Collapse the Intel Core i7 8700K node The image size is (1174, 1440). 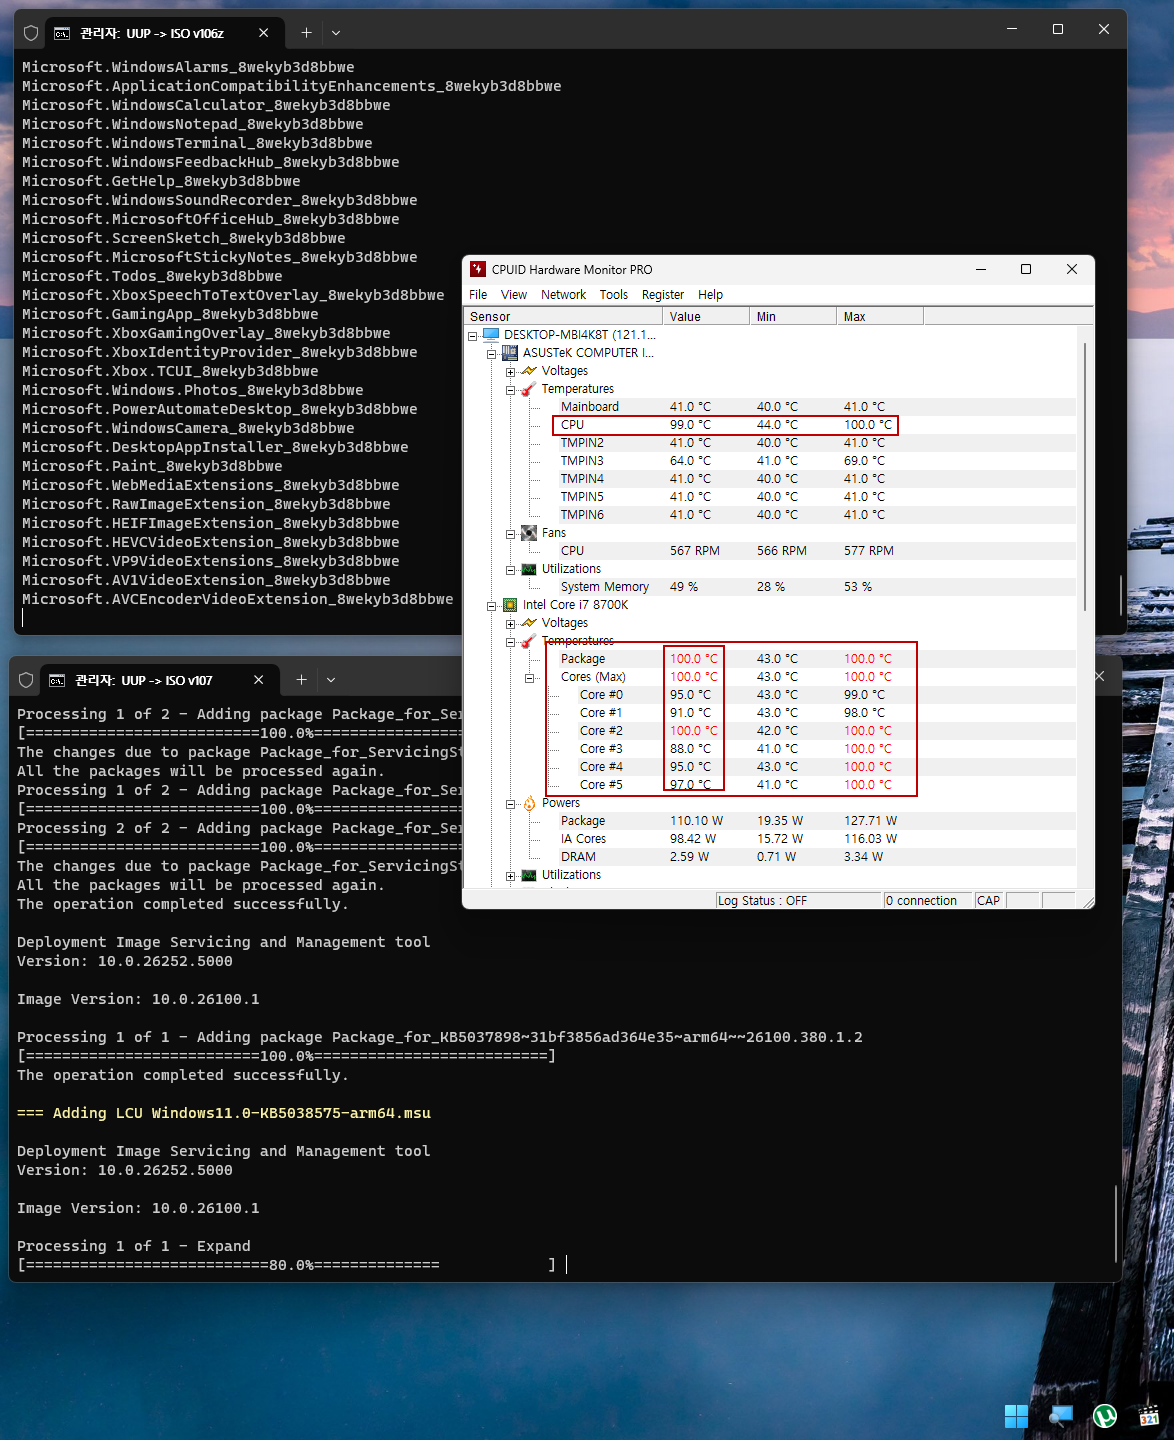[x=491, y=605]
